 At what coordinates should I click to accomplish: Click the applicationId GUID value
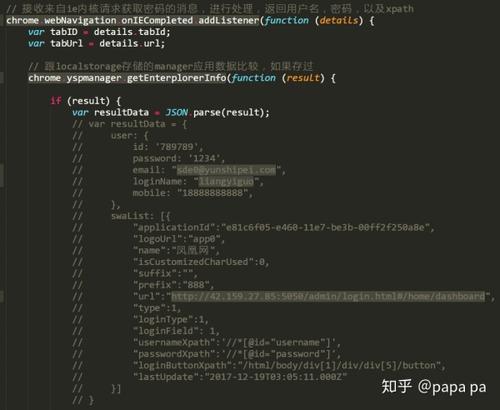(325, 227)
